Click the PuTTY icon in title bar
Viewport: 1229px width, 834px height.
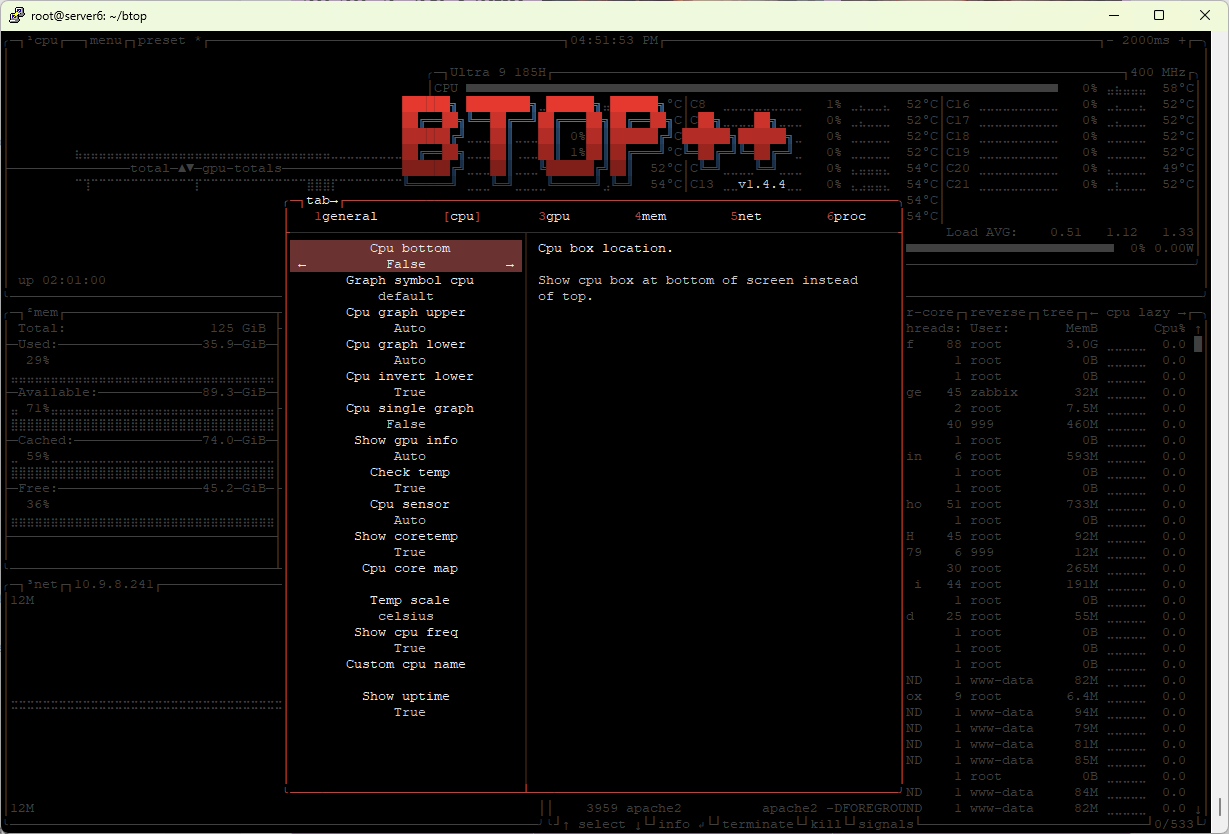(x=17, y=15)
